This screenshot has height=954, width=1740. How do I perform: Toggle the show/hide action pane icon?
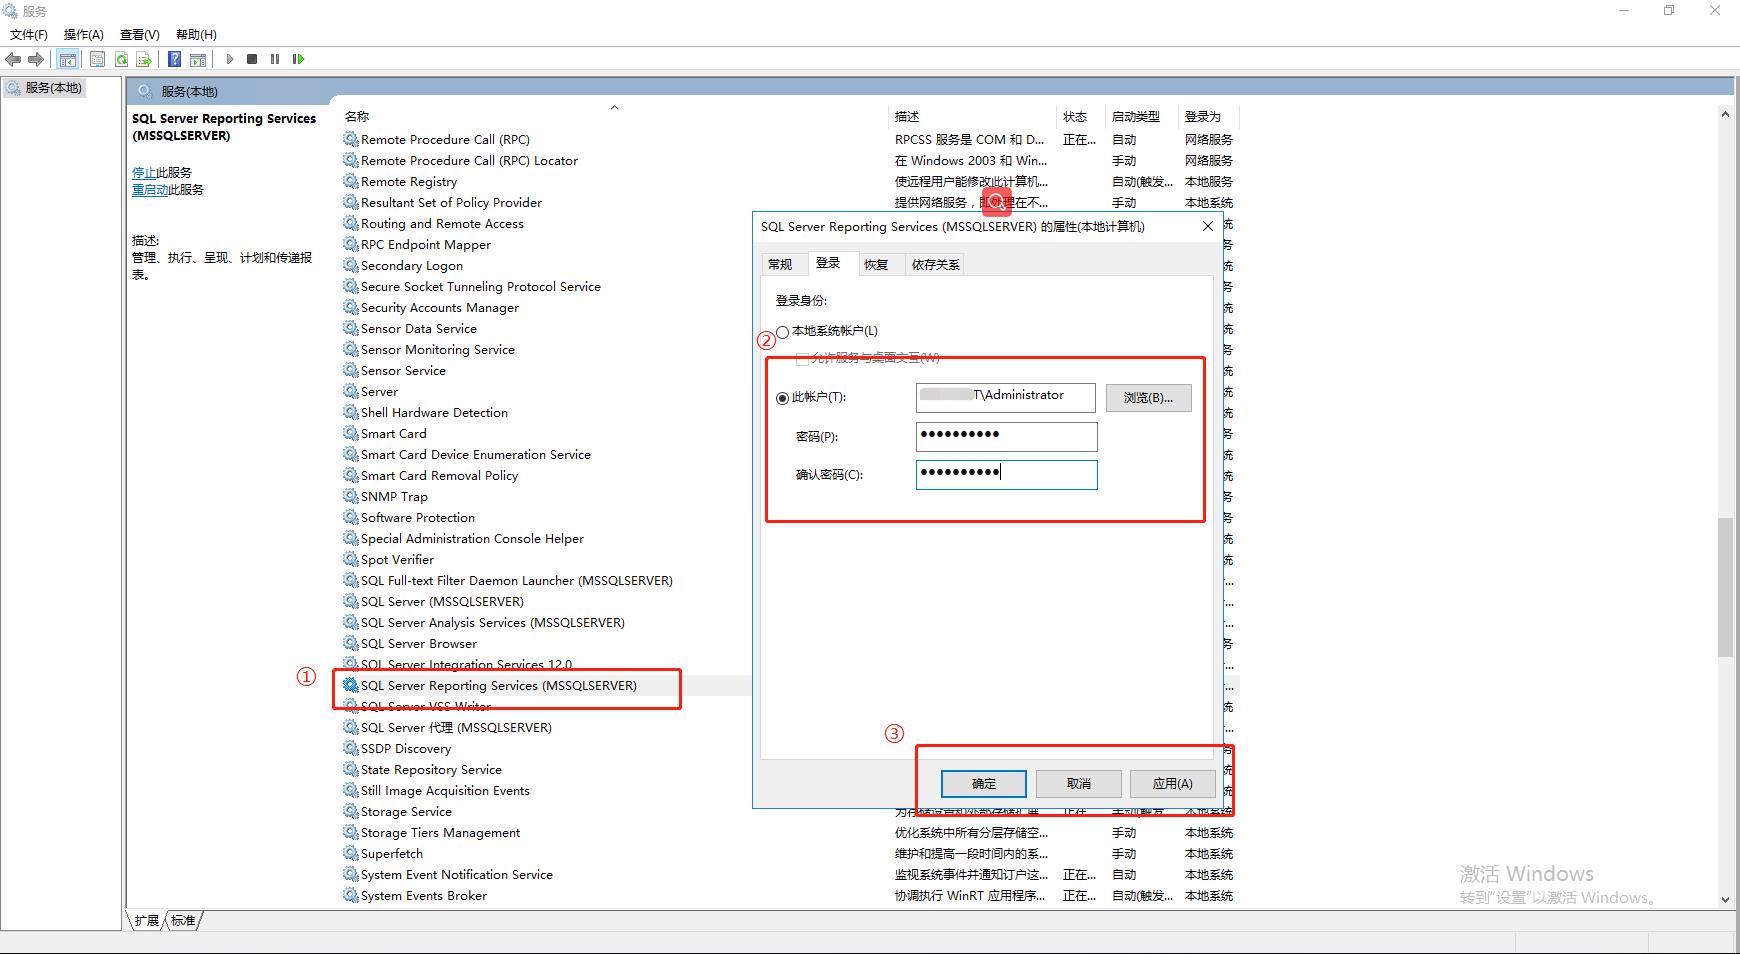[x=198, y=59]
